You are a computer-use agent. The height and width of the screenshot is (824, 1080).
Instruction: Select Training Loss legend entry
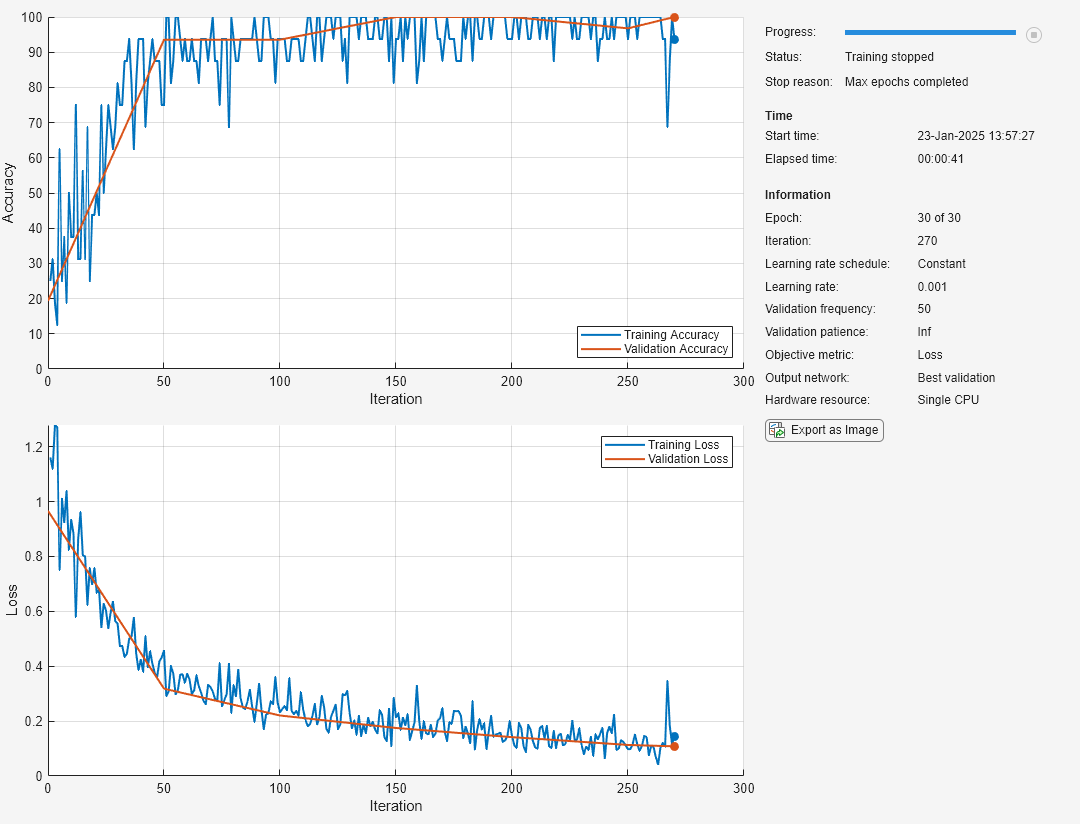[x=683, y=445]
